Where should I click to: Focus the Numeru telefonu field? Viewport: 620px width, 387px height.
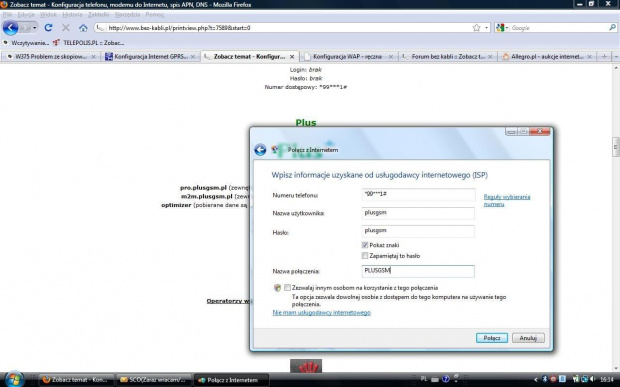pyautogui.click(x=418, y=194)
